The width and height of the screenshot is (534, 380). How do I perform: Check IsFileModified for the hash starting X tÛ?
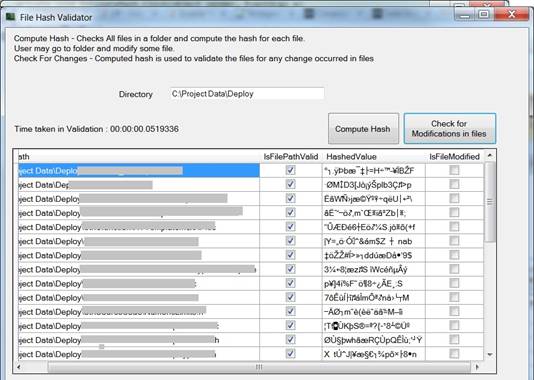pyautogui.click(x=454, y=354)
